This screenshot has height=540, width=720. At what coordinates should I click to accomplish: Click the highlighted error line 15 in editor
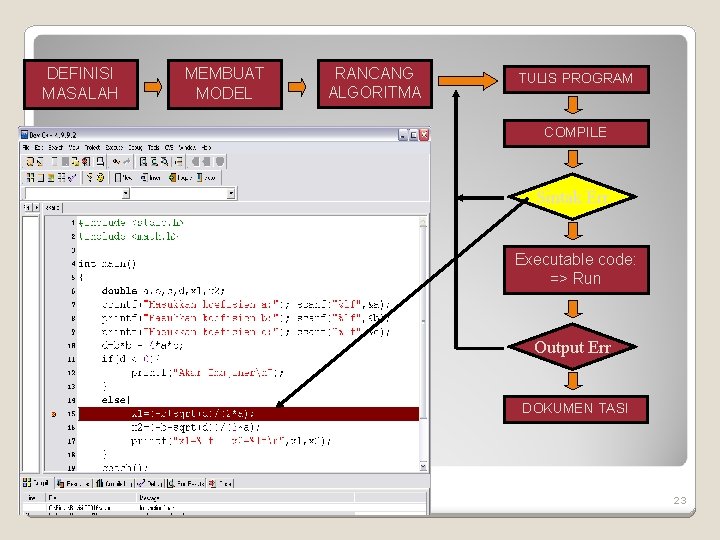pyautogui.click(x=248, y=414)
